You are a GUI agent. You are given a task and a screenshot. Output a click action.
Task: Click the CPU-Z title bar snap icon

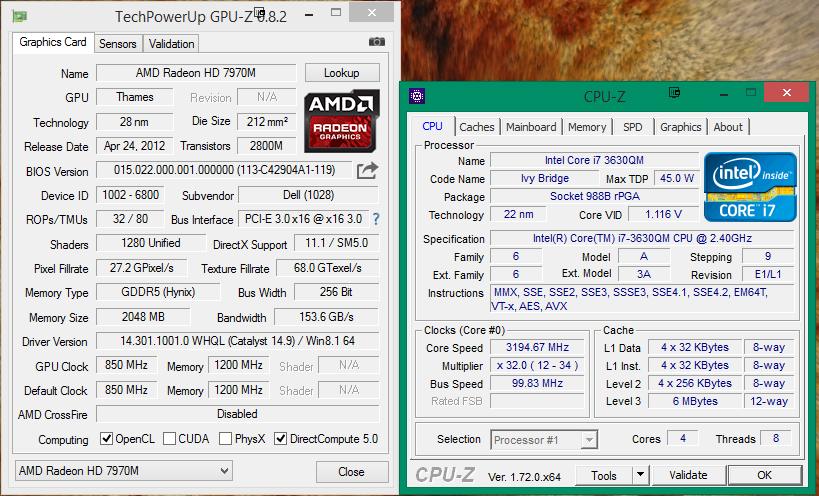coord(674,93)
